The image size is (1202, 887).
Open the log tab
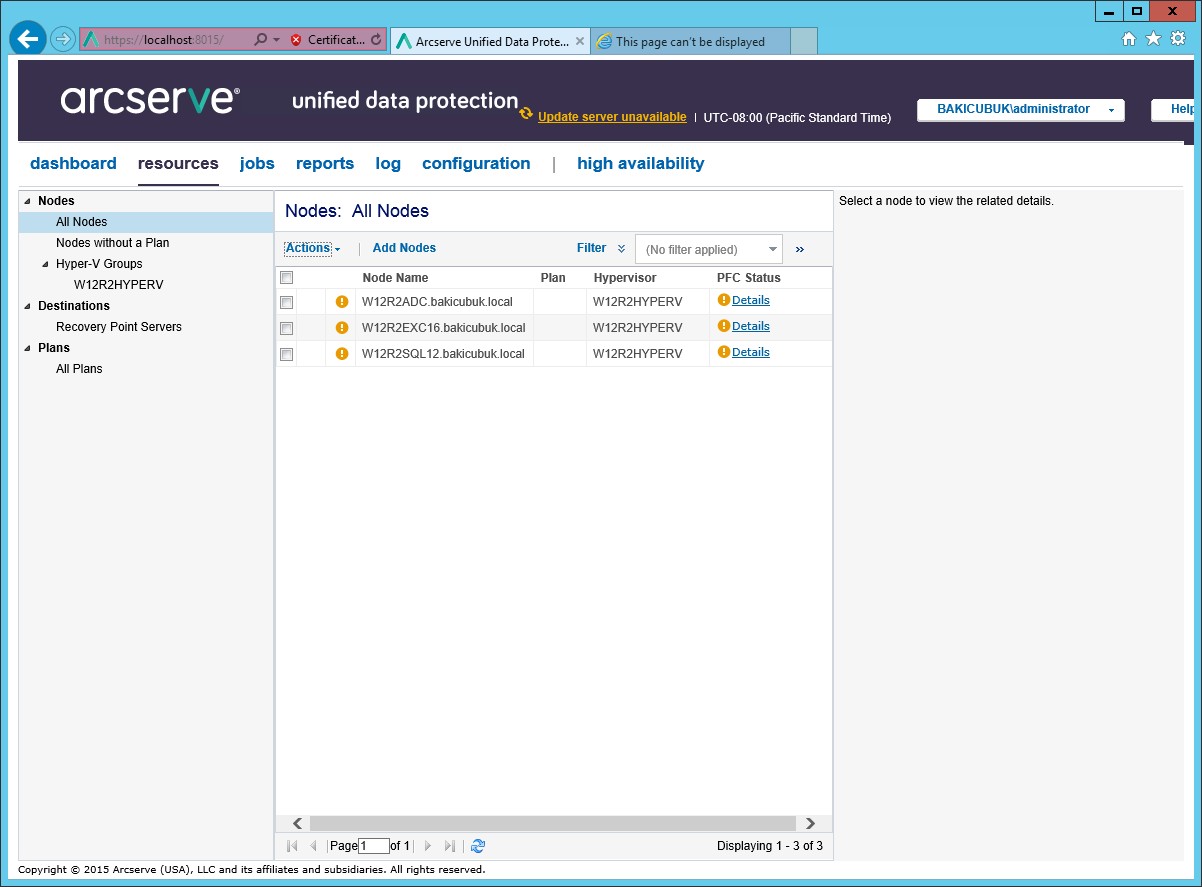388,163
